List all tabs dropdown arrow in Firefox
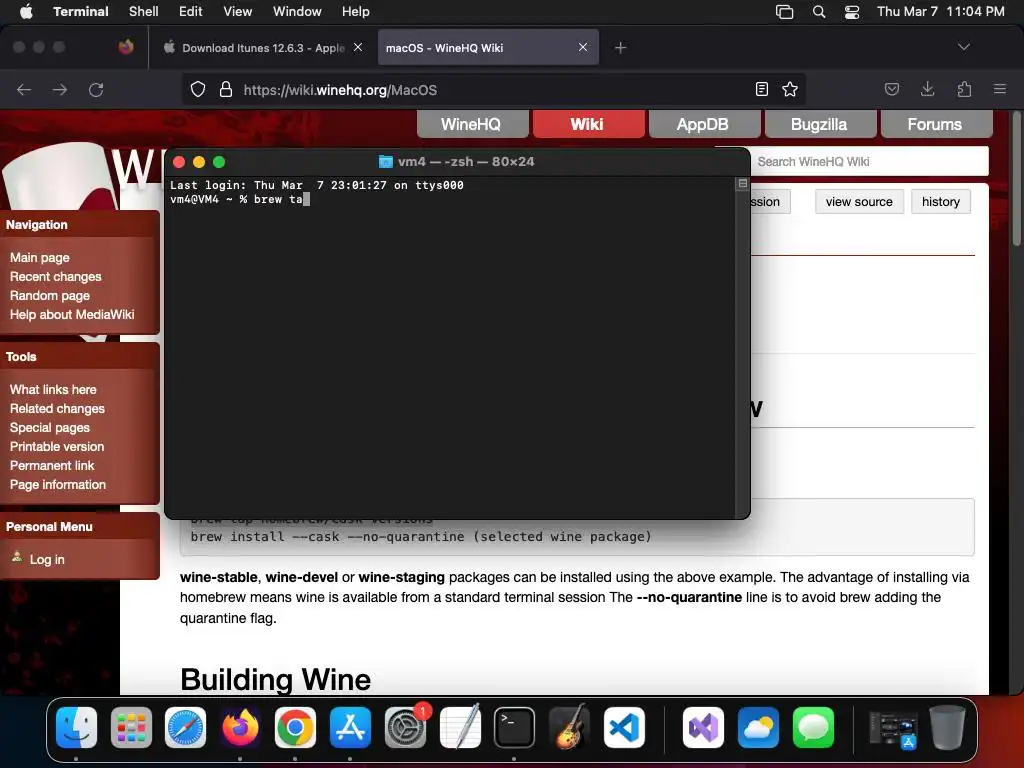This screenshot has height=768, width=1024. coord(963,47)
